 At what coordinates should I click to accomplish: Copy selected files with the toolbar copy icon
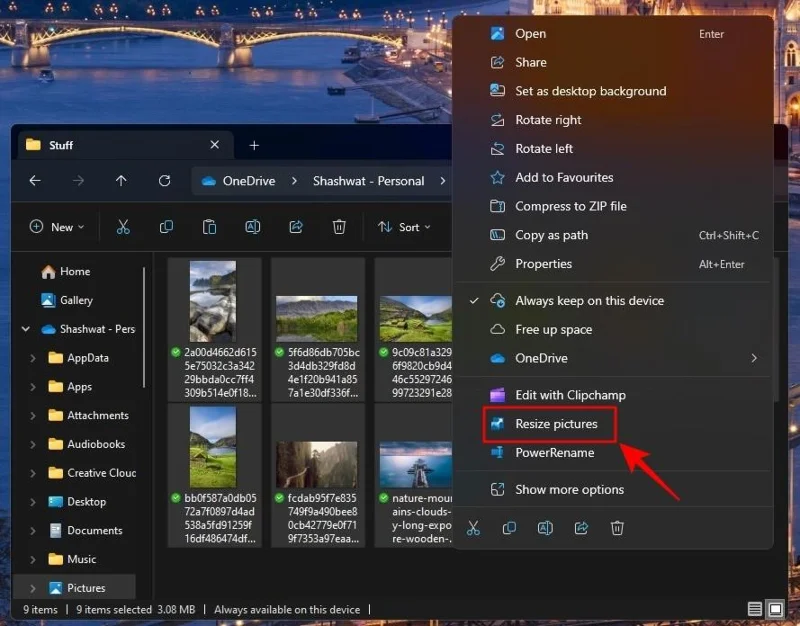pyautogui.click(x=166, y=227)
